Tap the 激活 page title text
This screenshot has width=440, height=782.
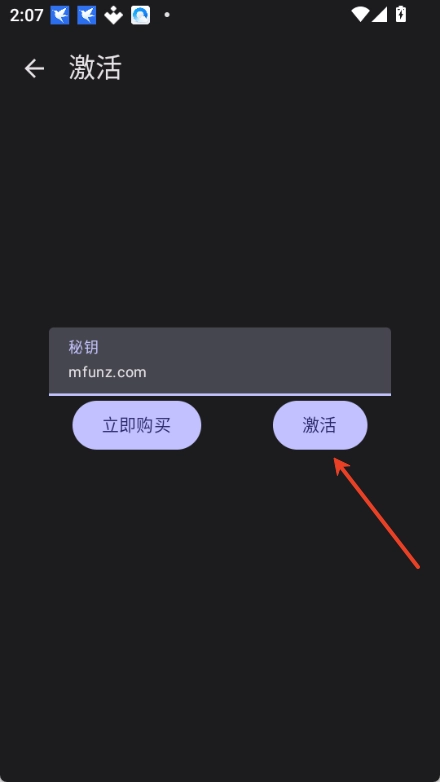95,67
